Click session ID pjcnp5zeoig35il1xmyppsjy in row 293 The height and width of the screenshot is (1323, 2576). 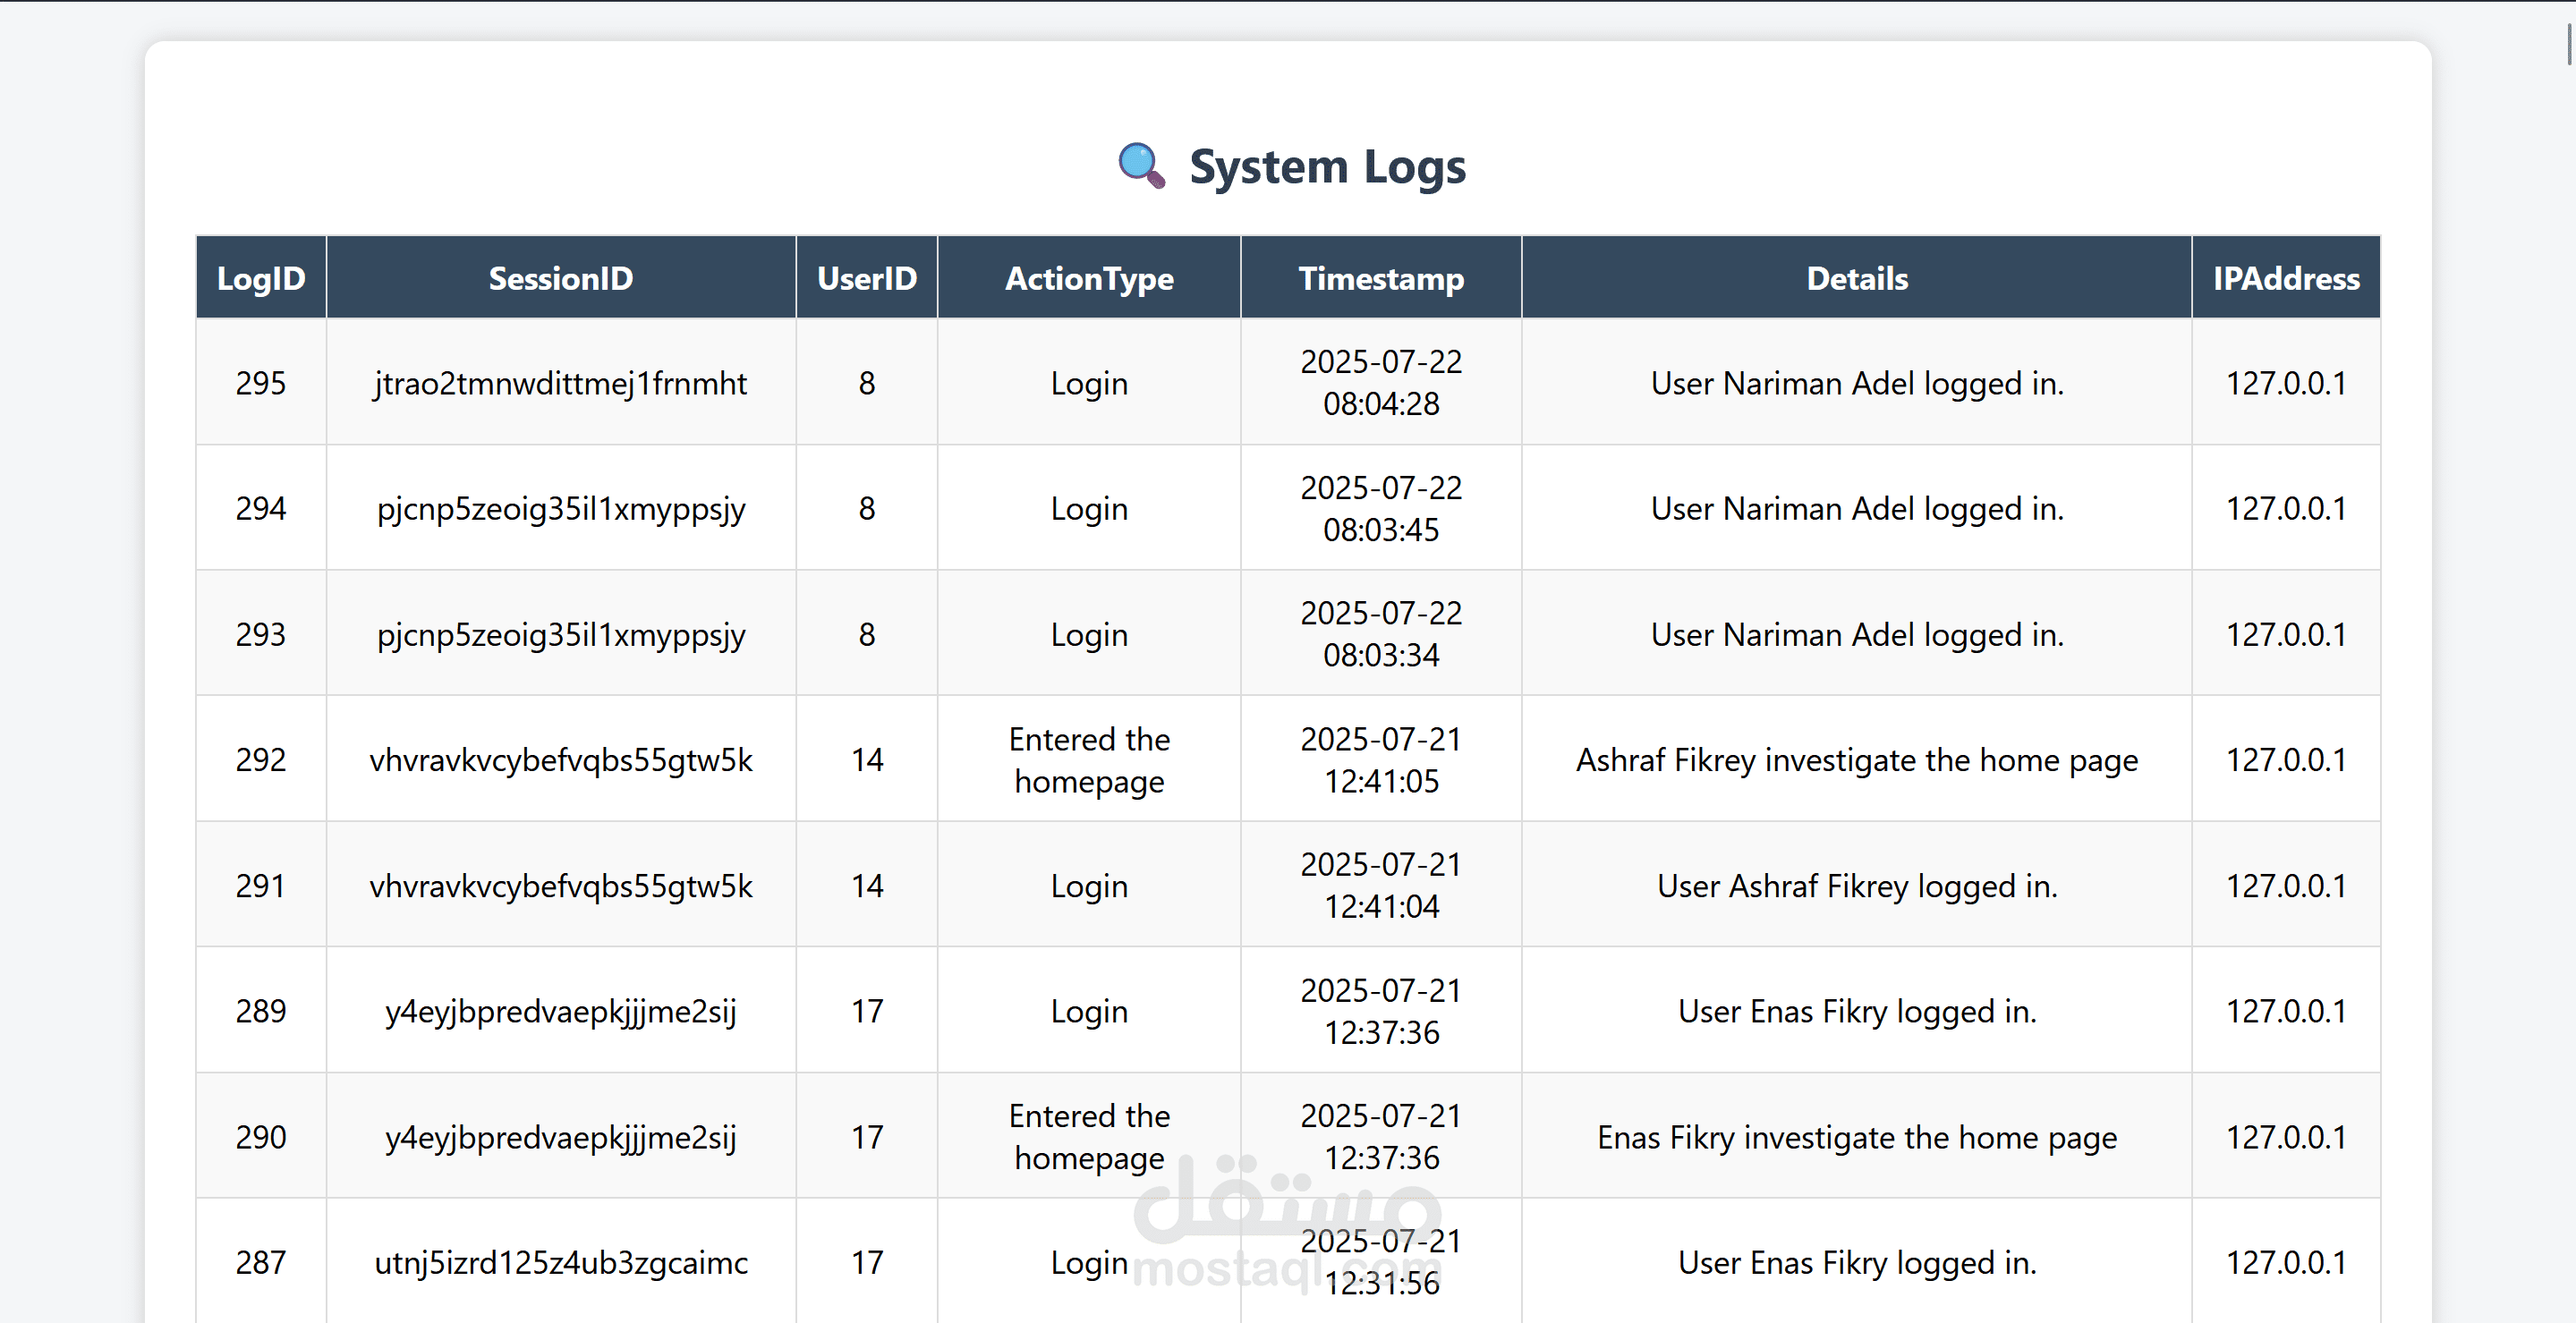561,636
